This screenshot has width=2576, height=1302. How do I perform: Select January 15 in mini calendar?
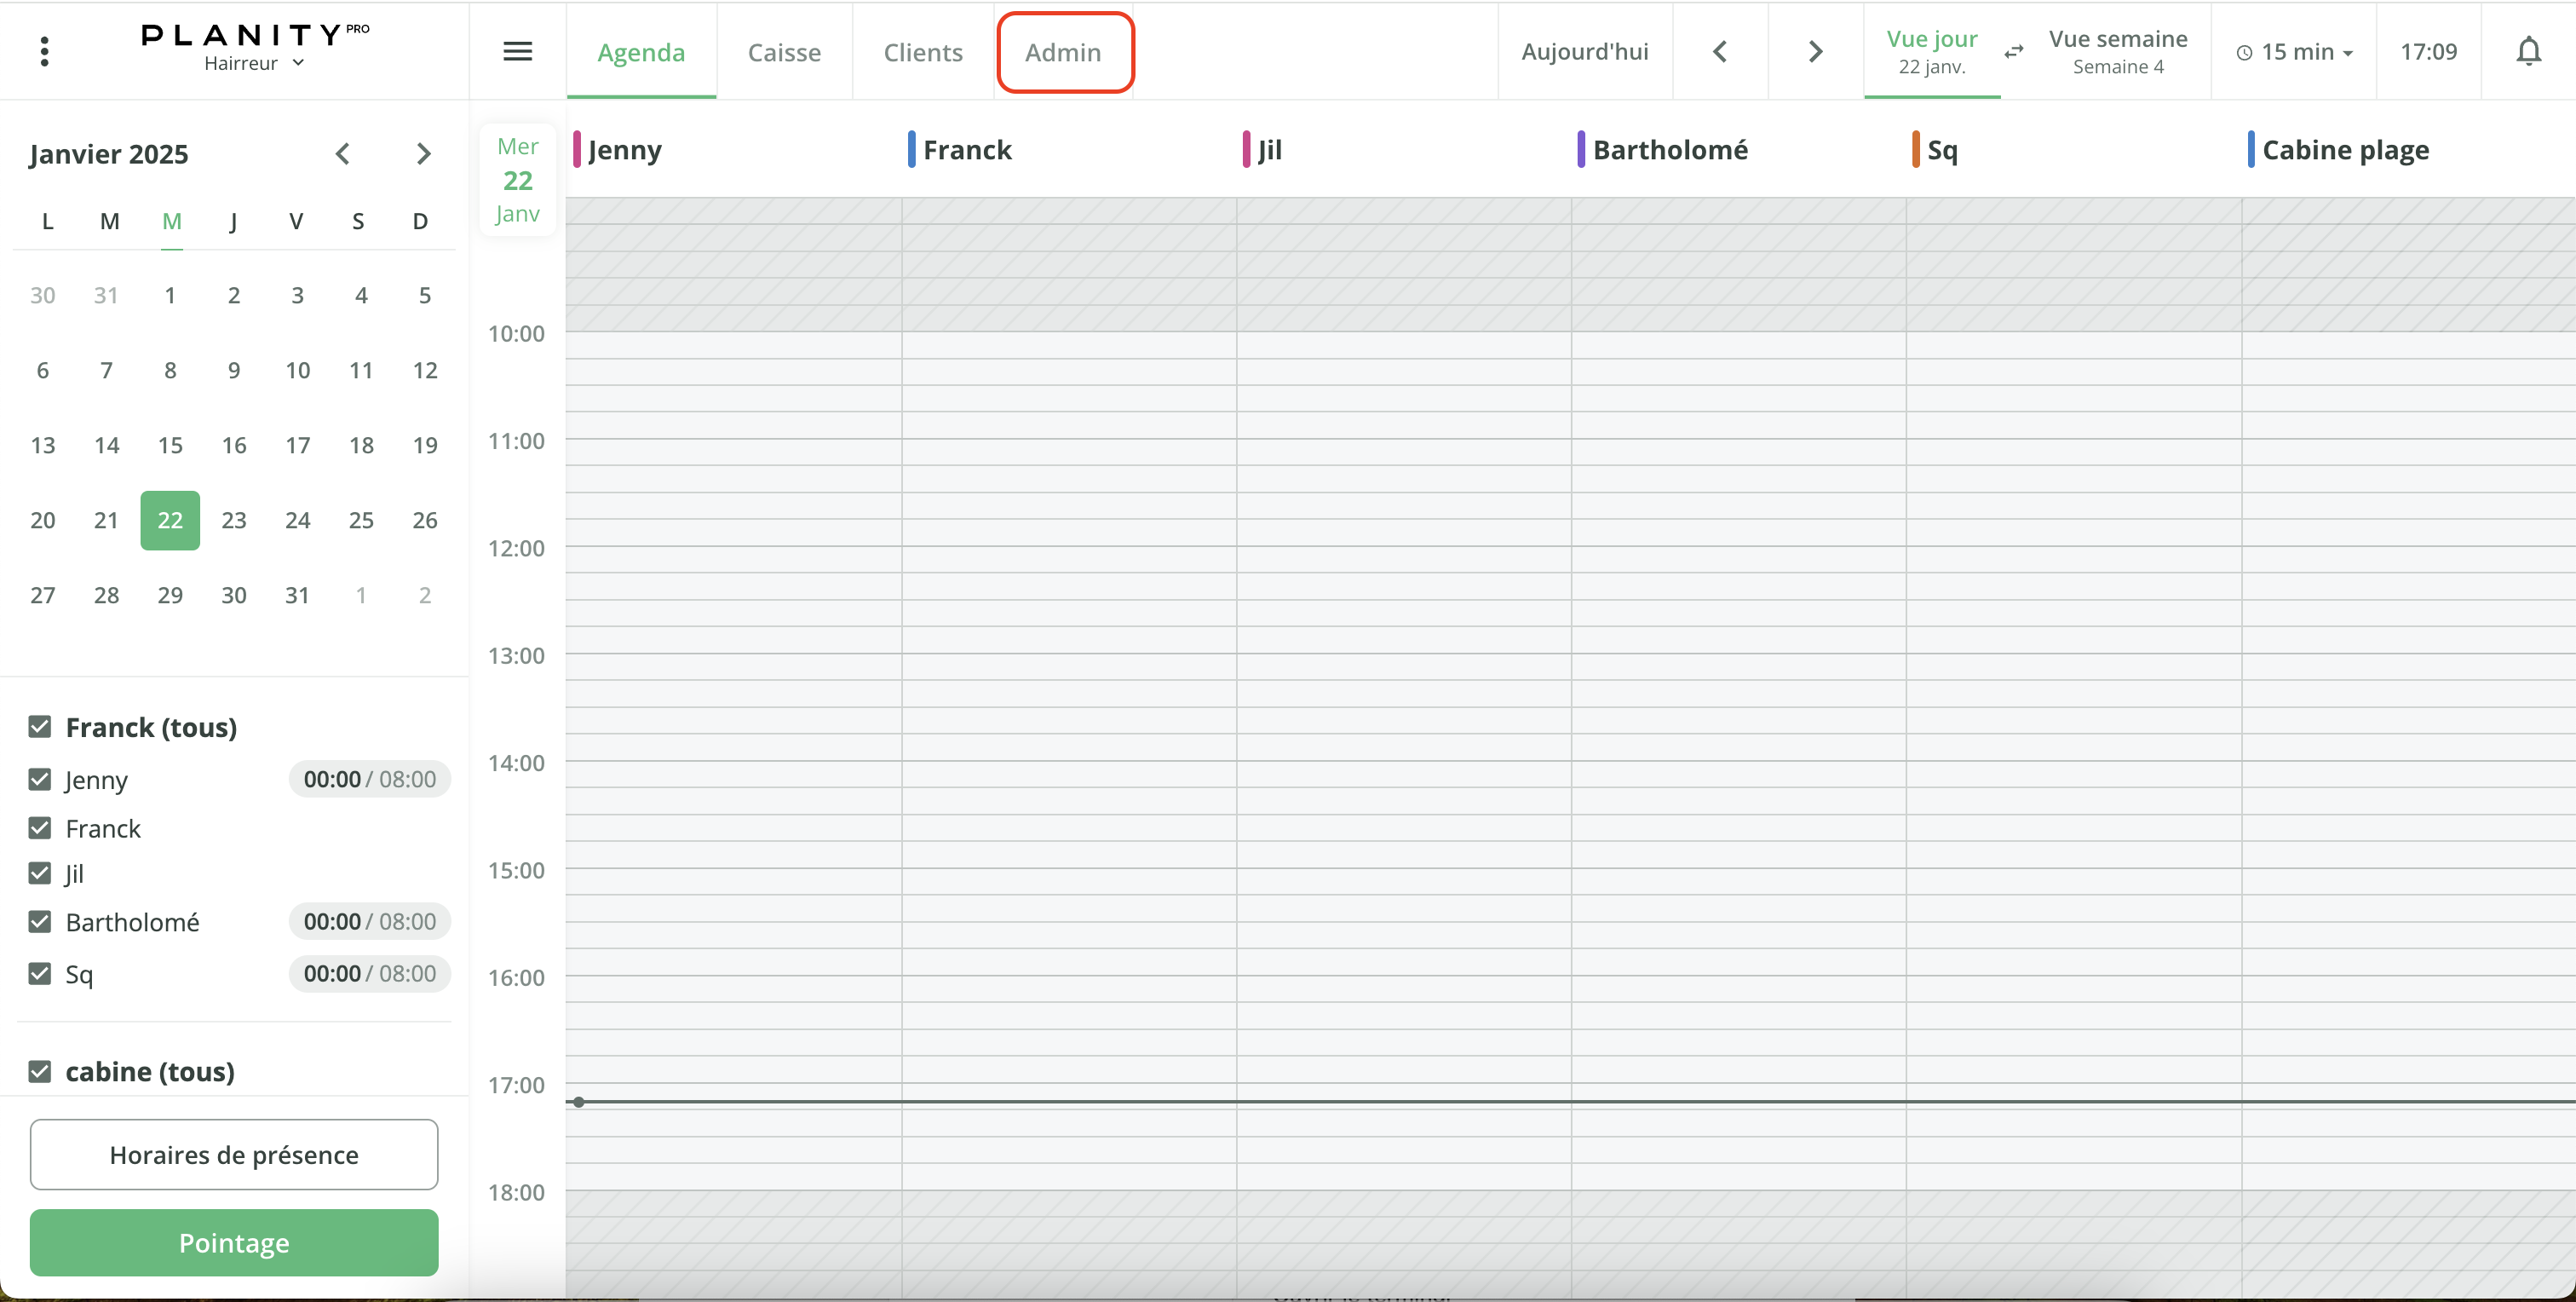point(170,445)
